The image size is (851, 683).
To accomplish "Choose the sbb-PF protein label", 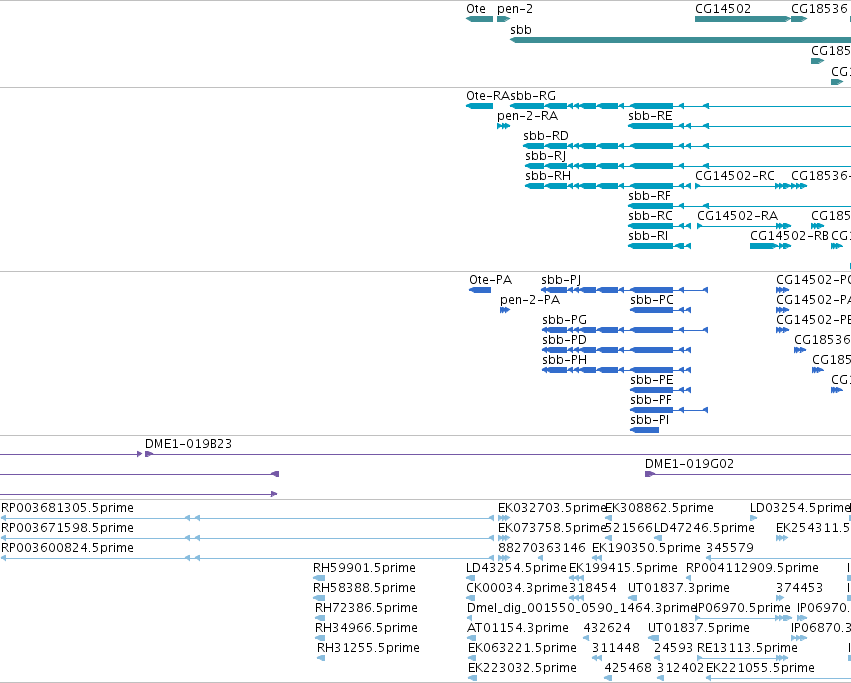I will (651, 401).
